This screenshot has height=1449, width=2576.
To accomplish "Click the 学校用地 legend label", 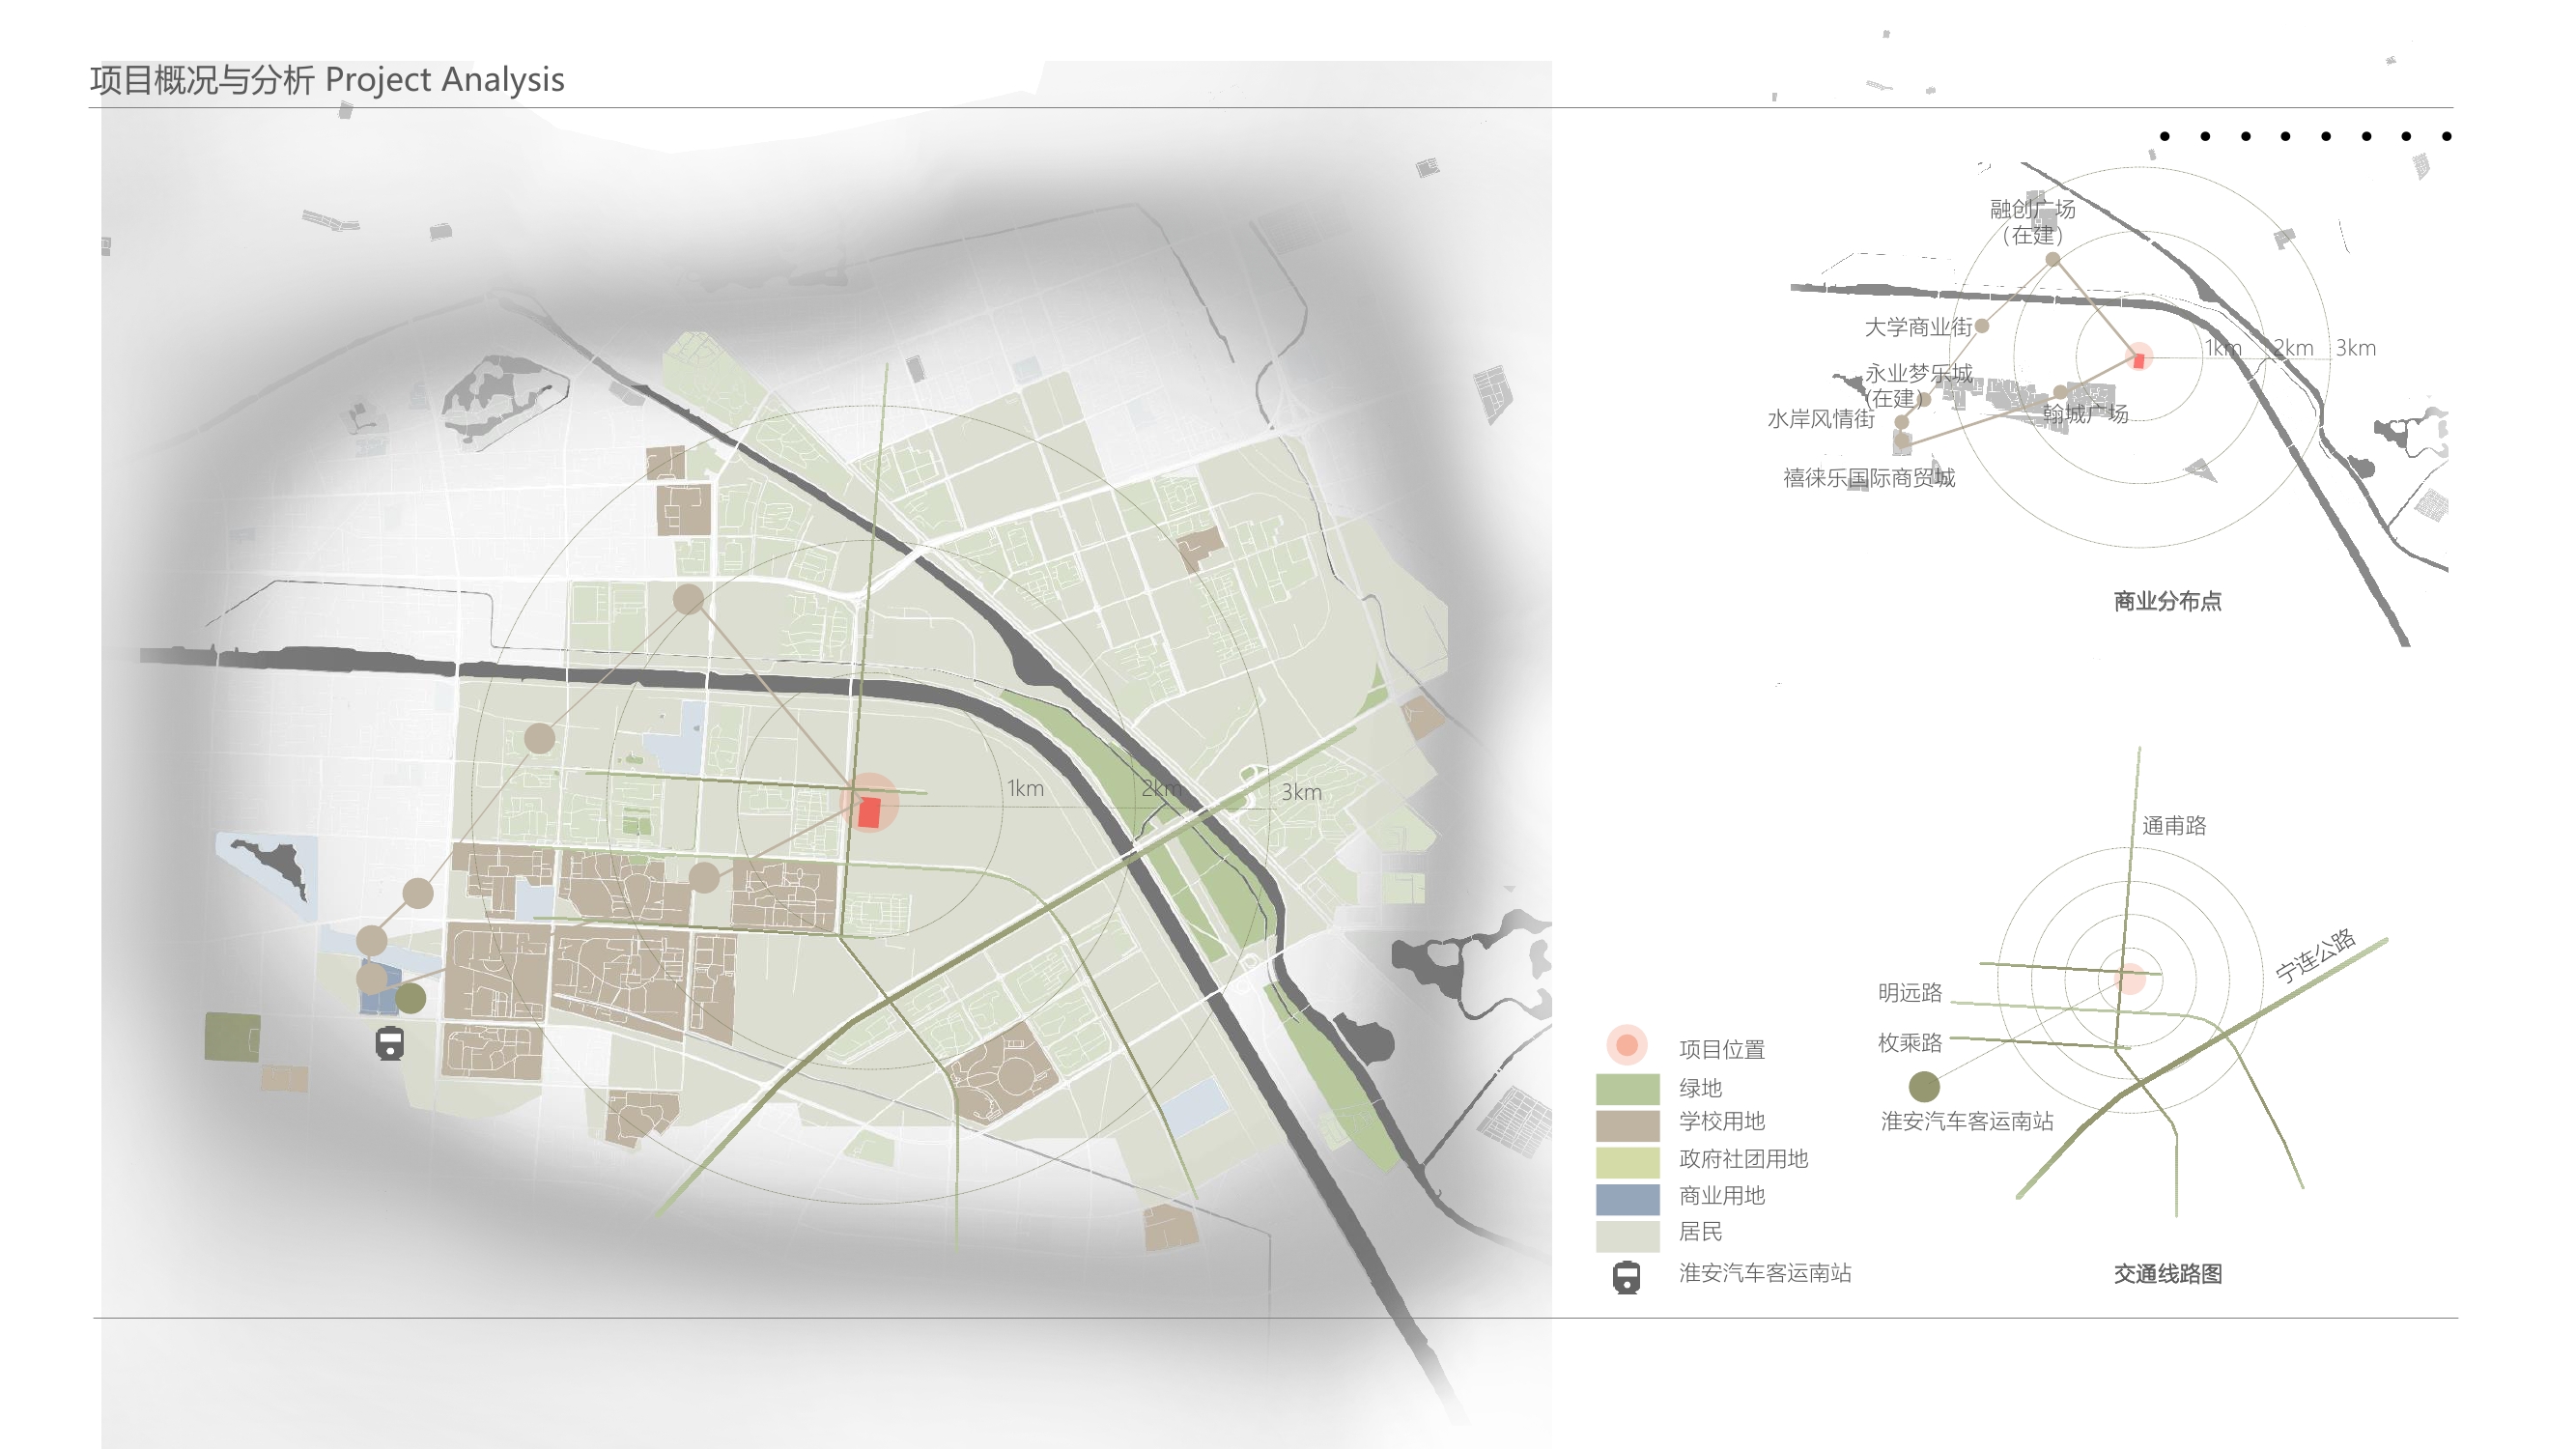I will tap(1721, 1121).
